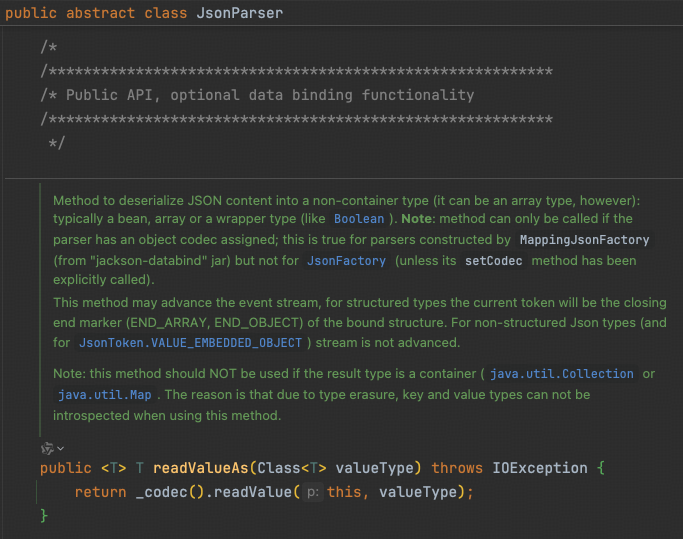Open JsonToken.VALUE_EMBEDDED_OBJECT reference
Screen dimensions: 683x539
(x=189, y=343)
